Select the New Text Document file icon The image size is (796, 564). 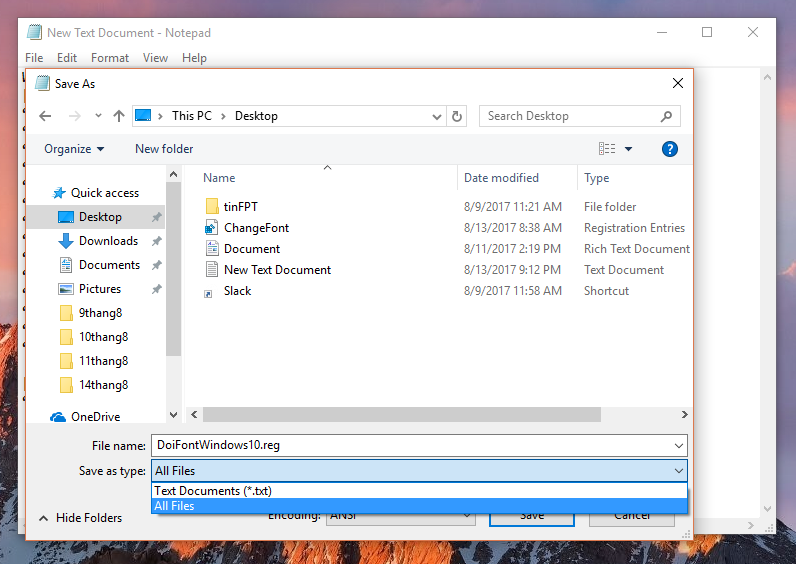click(212, 270)
